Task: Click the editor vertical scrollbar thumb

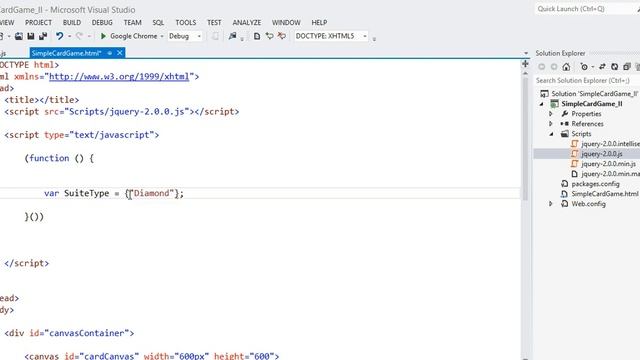Action: coord(525,139)
